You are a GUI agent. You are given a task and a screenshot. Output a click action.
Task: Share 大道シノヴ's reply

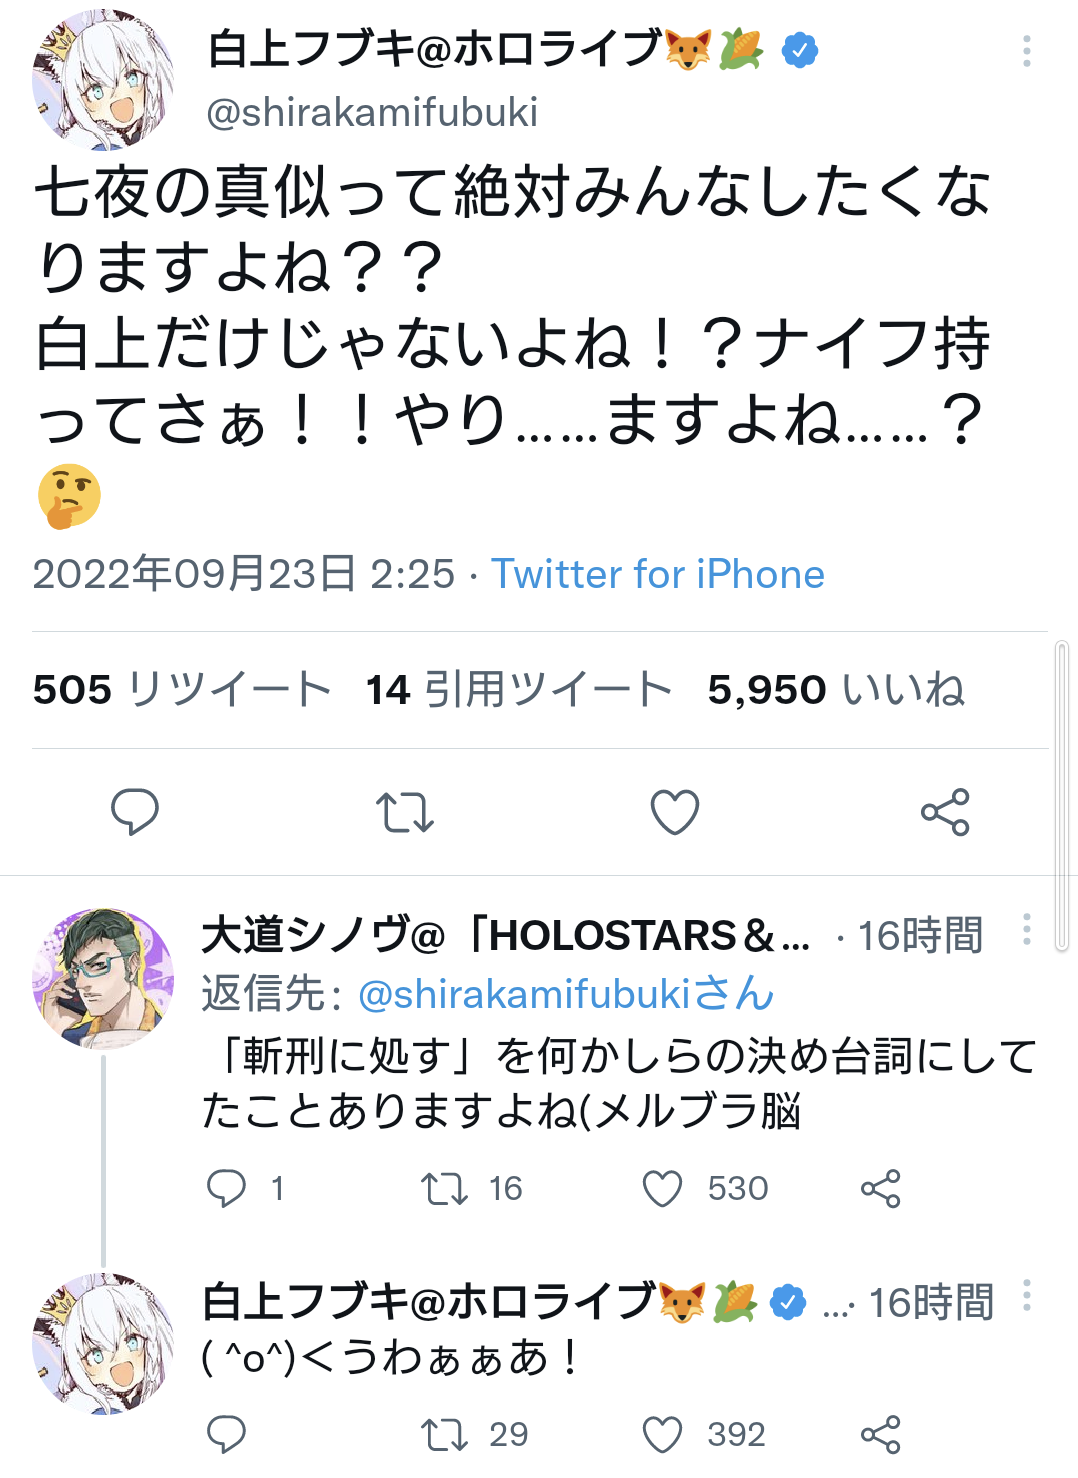[880, 1188]
